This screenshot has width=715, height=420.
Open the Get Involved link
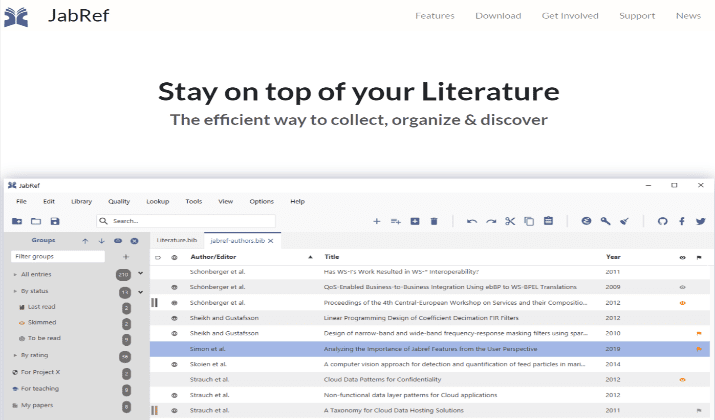[x=570, y=16]
